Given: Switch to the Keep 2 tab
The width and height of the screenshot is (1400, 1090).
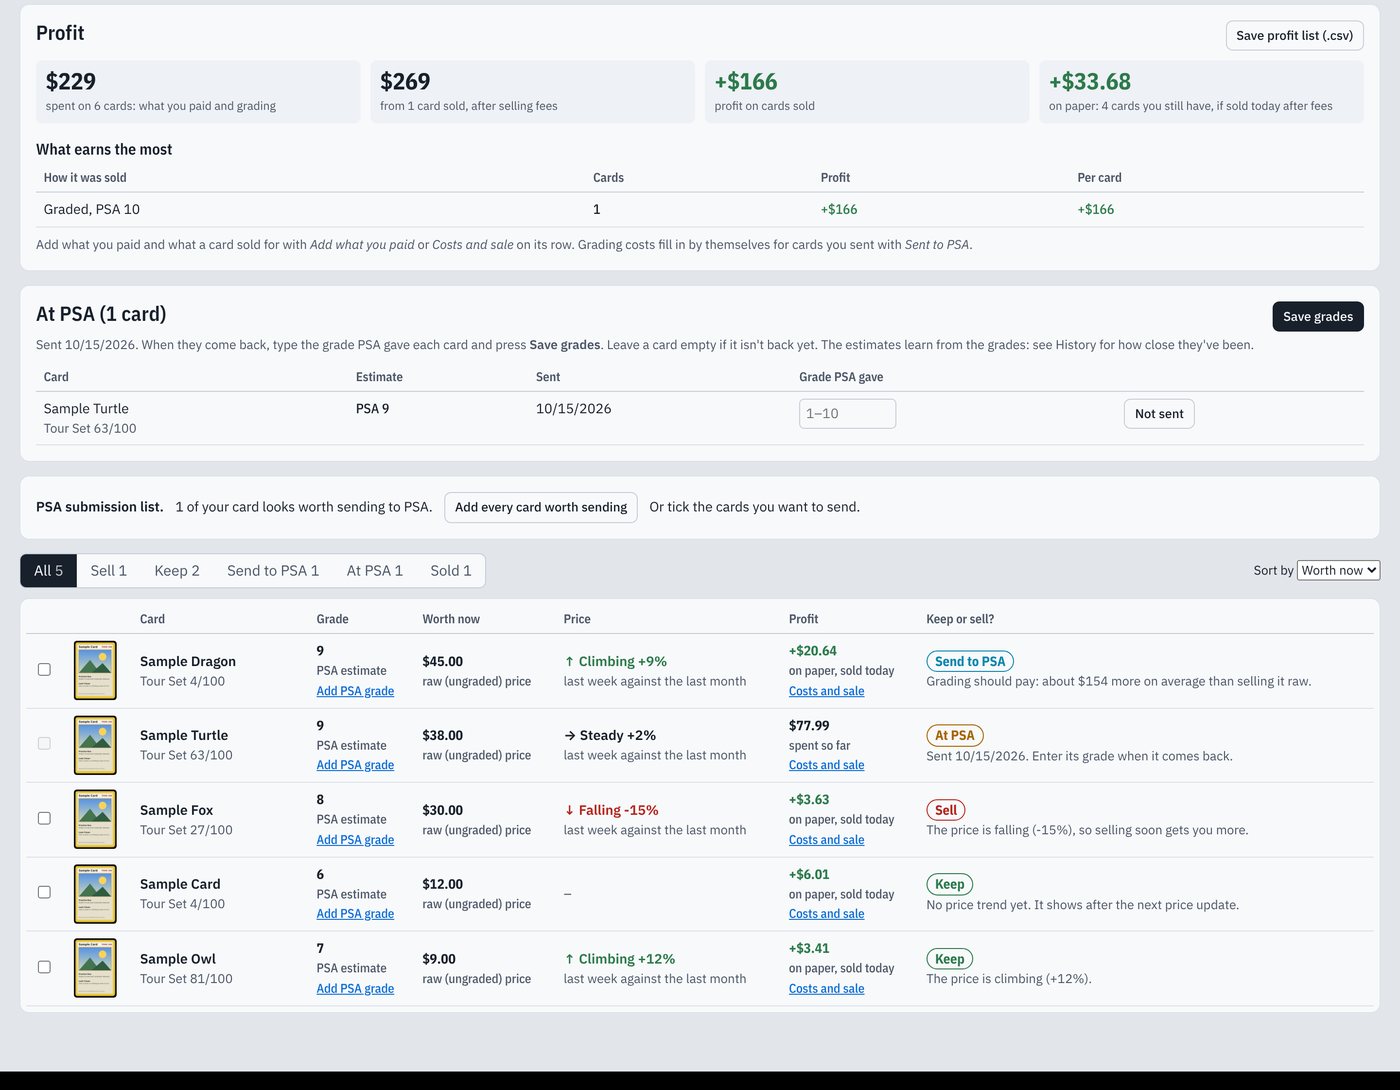Looking at the screenshot, I should 177,571.
